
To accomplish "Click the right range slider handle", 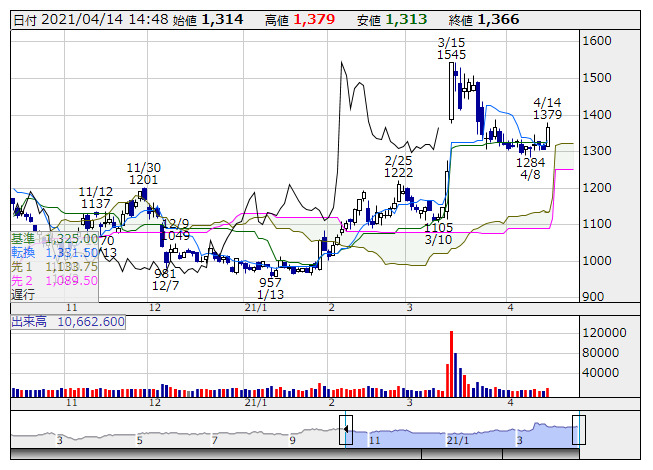I will point(579,430).
